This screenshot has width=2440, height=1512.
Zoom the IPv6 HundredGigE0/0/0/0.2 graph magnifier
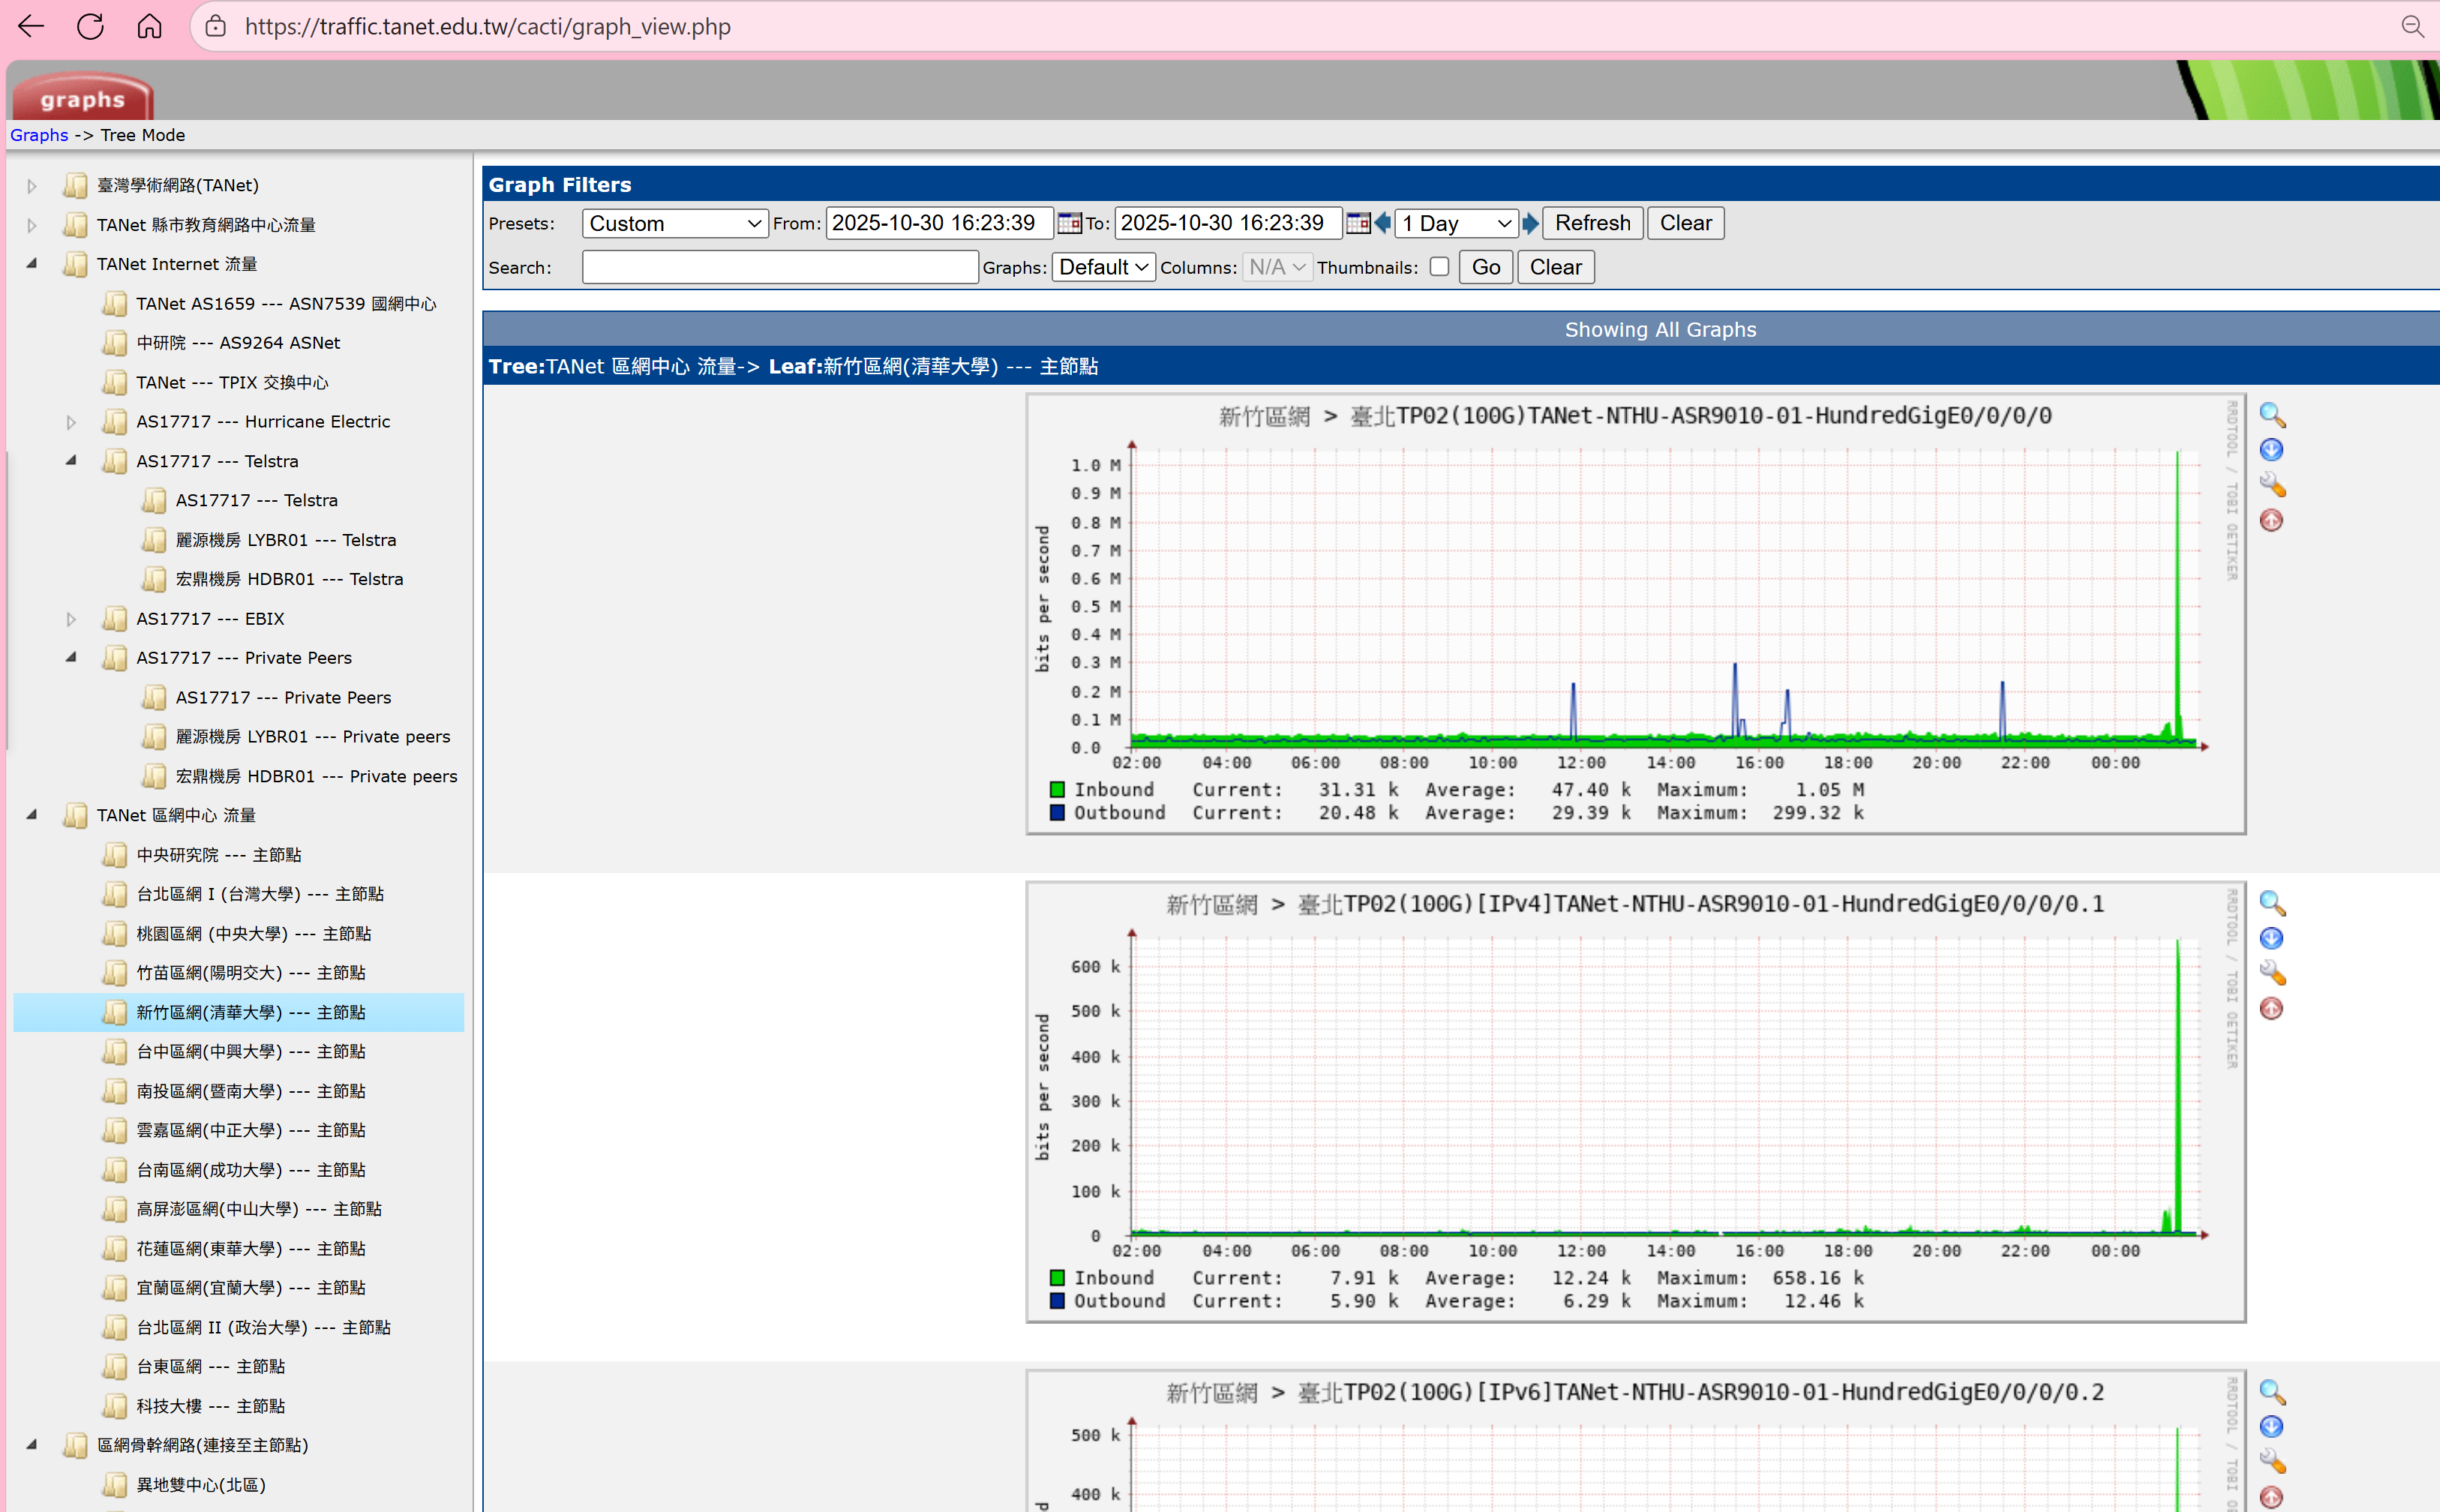click(x=2272, y=1392)
